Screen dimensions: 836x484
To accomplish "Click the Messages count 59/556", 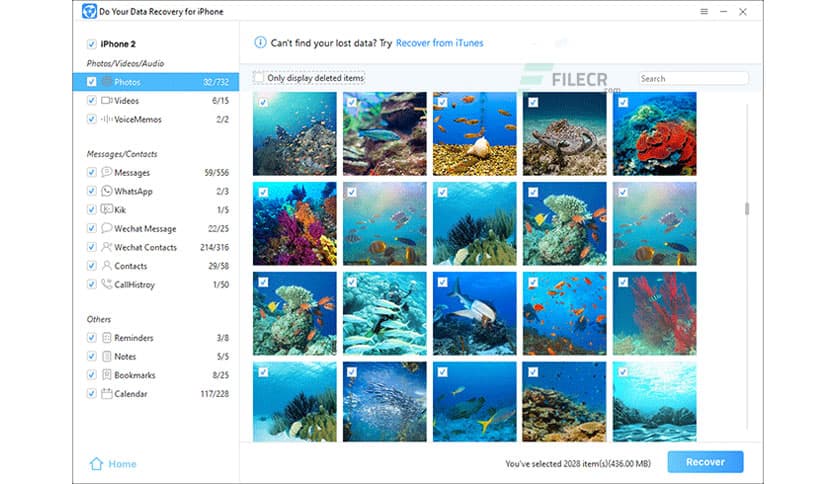I will (216, 172).
